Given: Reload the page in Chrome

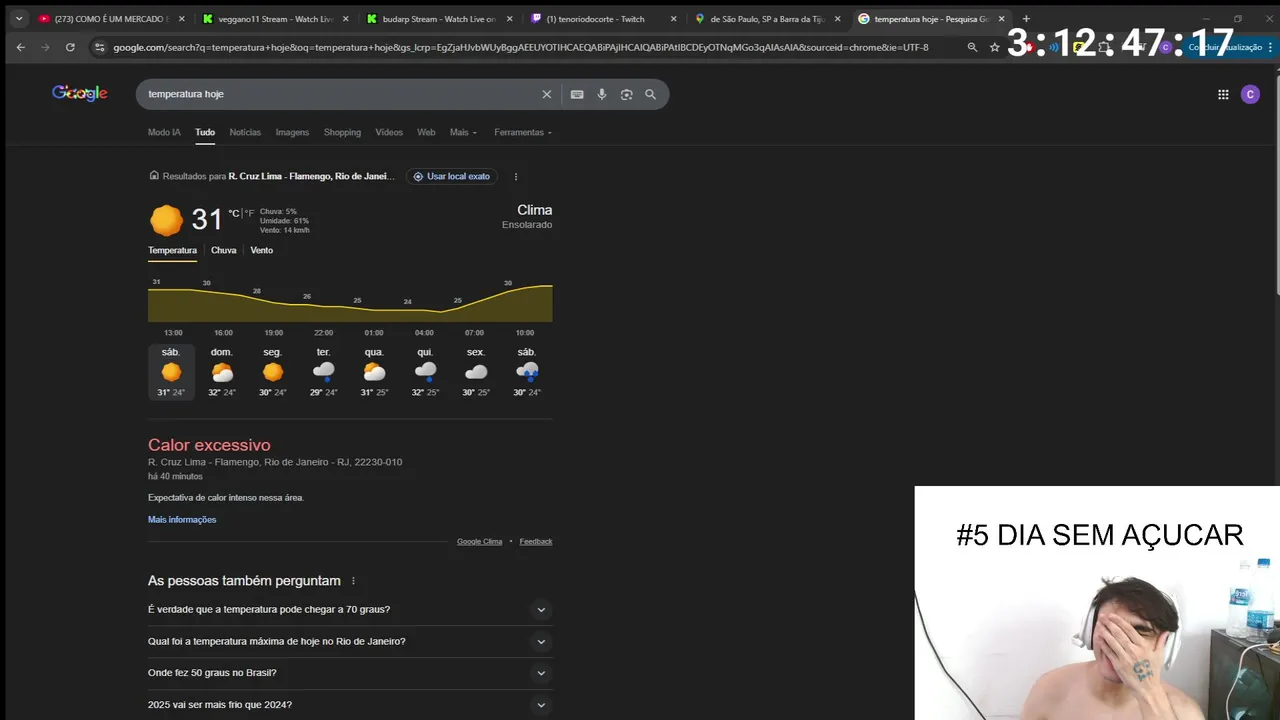Looking at the screenshot, I should pyautogui.click(x=70, y=47).
